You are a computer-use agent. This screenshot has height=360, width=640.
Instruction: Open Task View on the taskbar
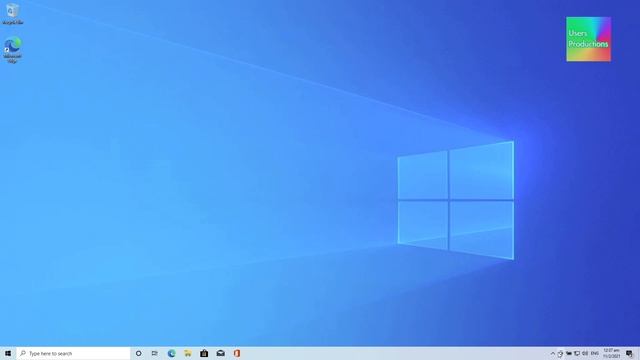(x=155, y=353)
